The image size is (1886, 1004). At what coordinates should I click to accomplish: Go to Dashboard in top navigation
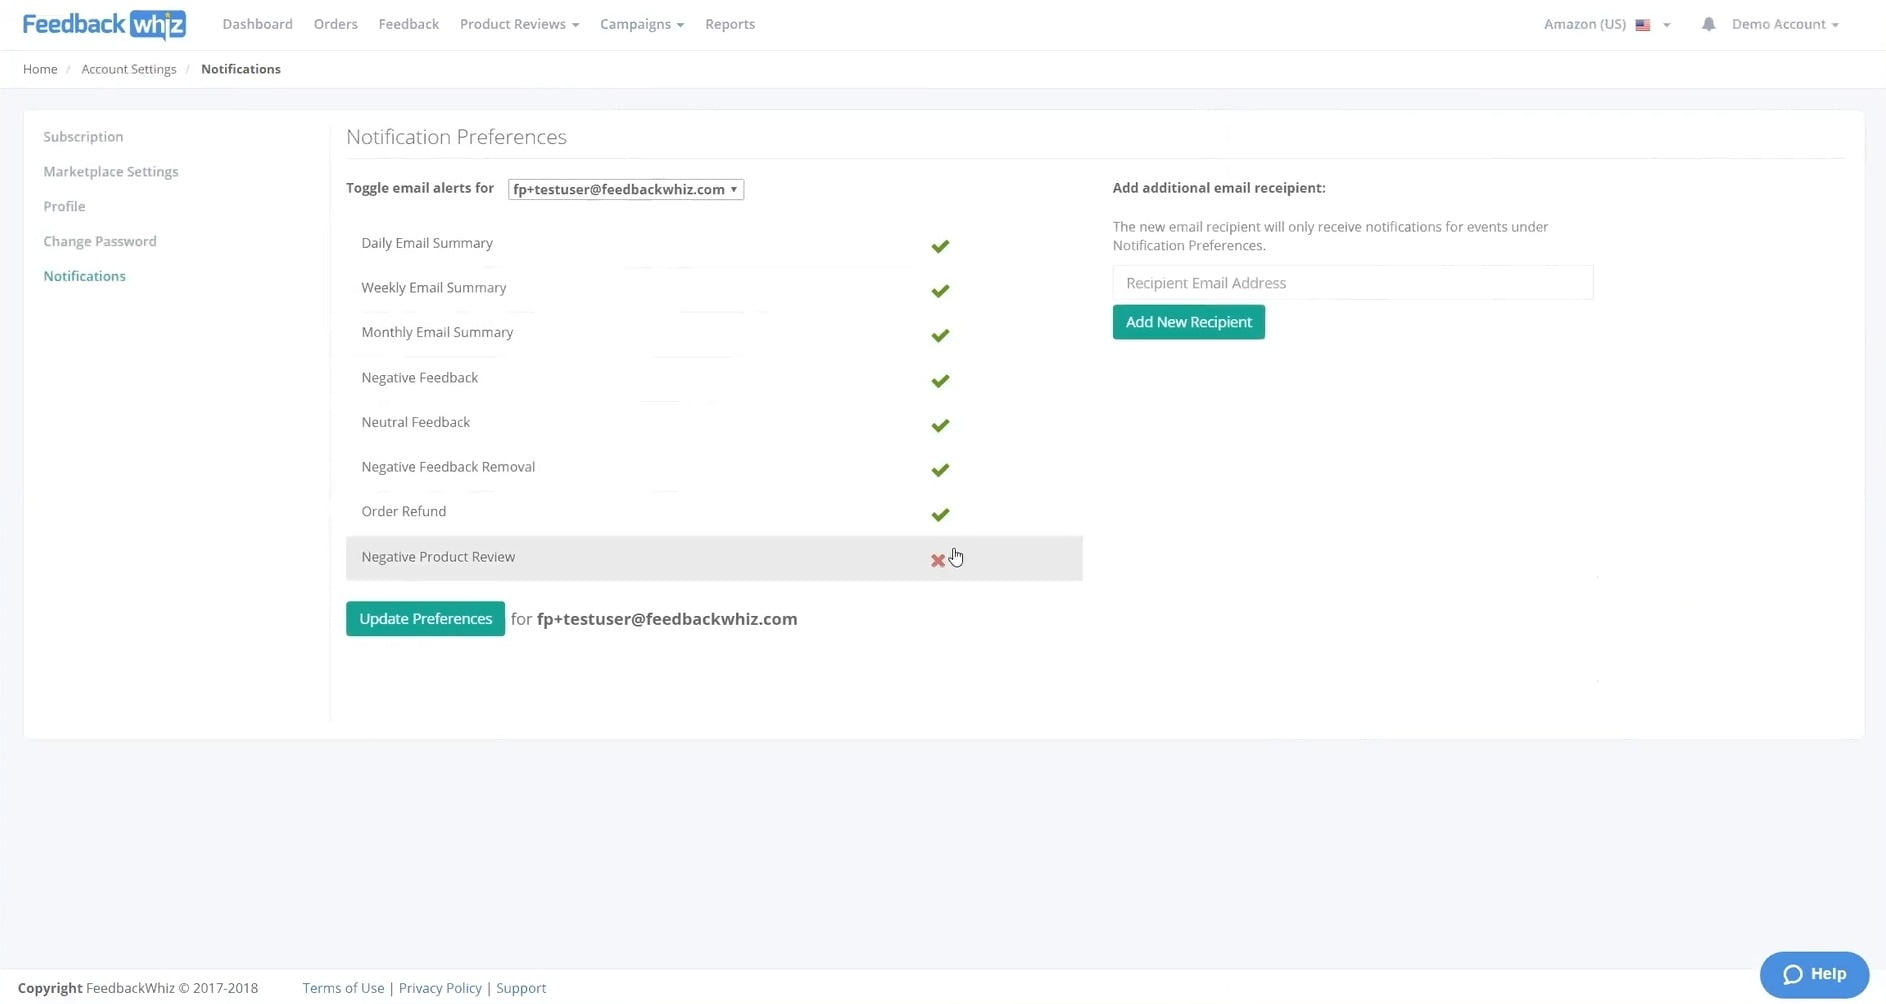257,24
